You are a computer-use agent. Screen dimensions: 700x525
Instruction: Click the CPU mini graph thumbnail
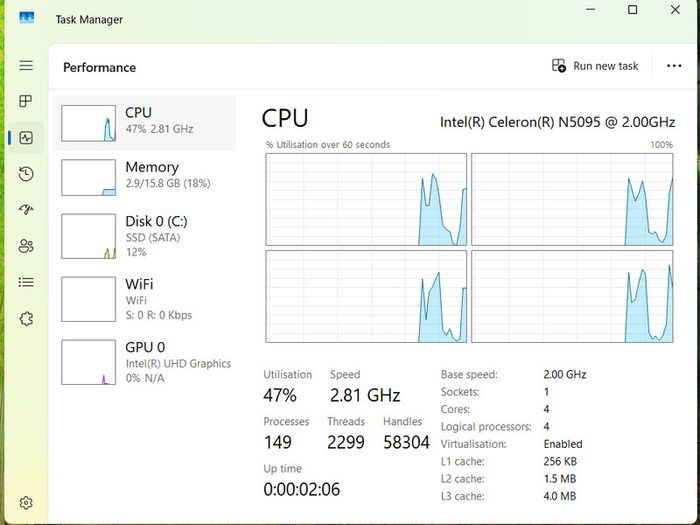[88, 123]
